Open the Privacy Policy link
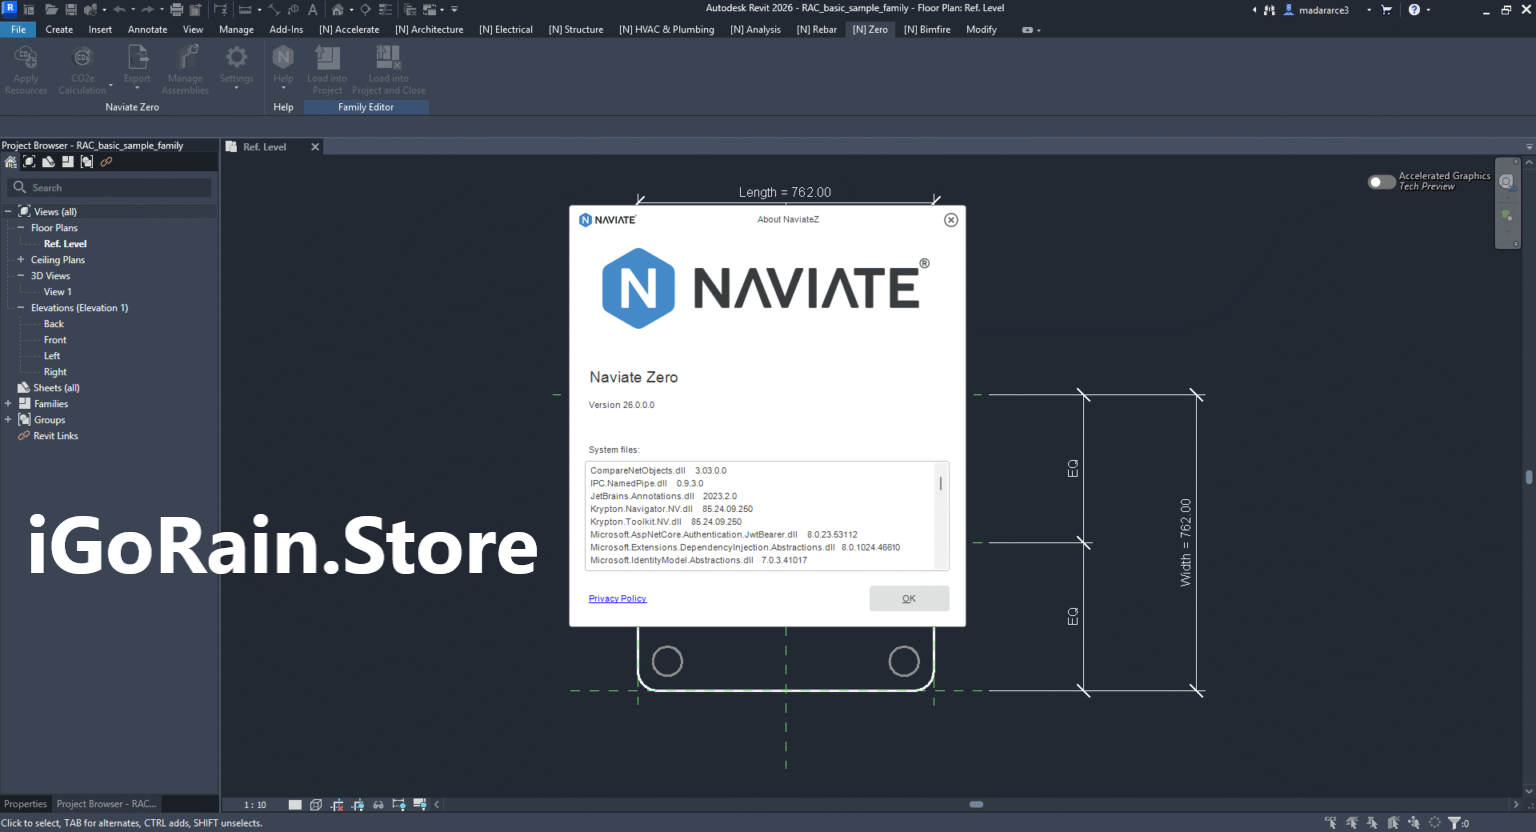The image size is (1536, 832). (x=617, y=599)
